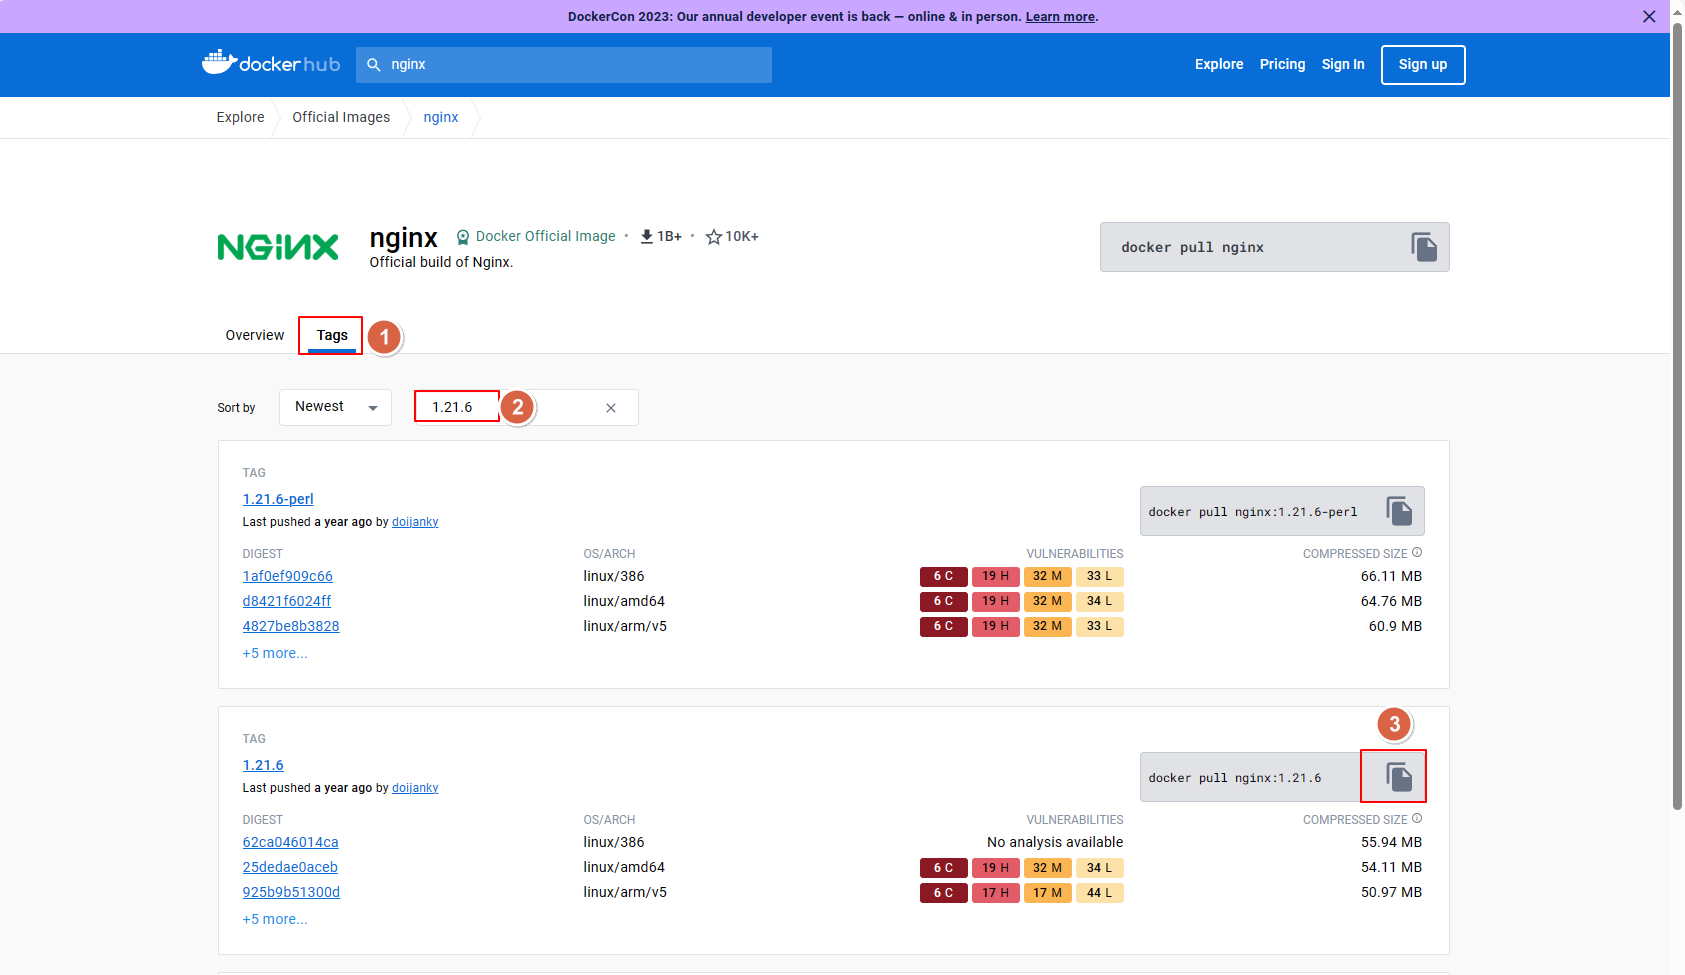Open digest 925b9b51300d
The image size is (1685, 975).
[x=291, y=892]
